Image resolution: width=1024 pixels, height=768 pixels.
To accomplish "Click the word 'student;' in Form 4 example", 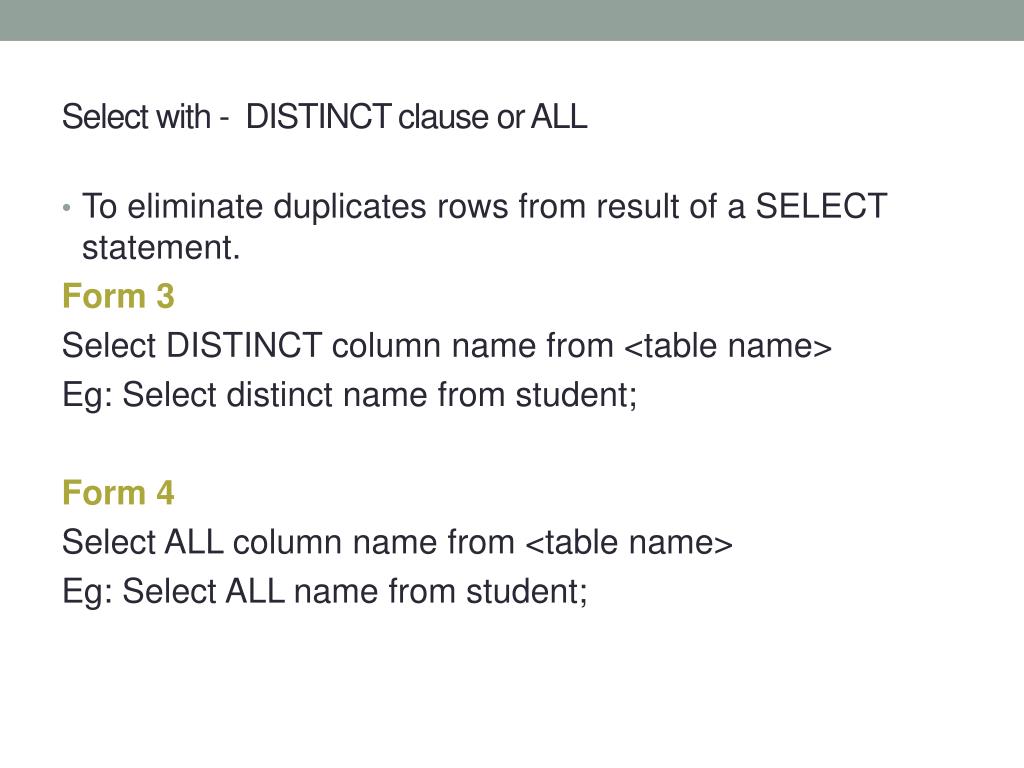I will tap(526, 592).
